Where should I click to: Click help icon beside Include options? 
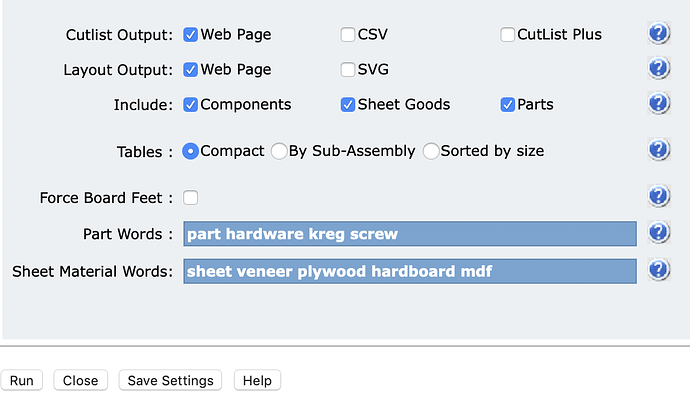658,103
